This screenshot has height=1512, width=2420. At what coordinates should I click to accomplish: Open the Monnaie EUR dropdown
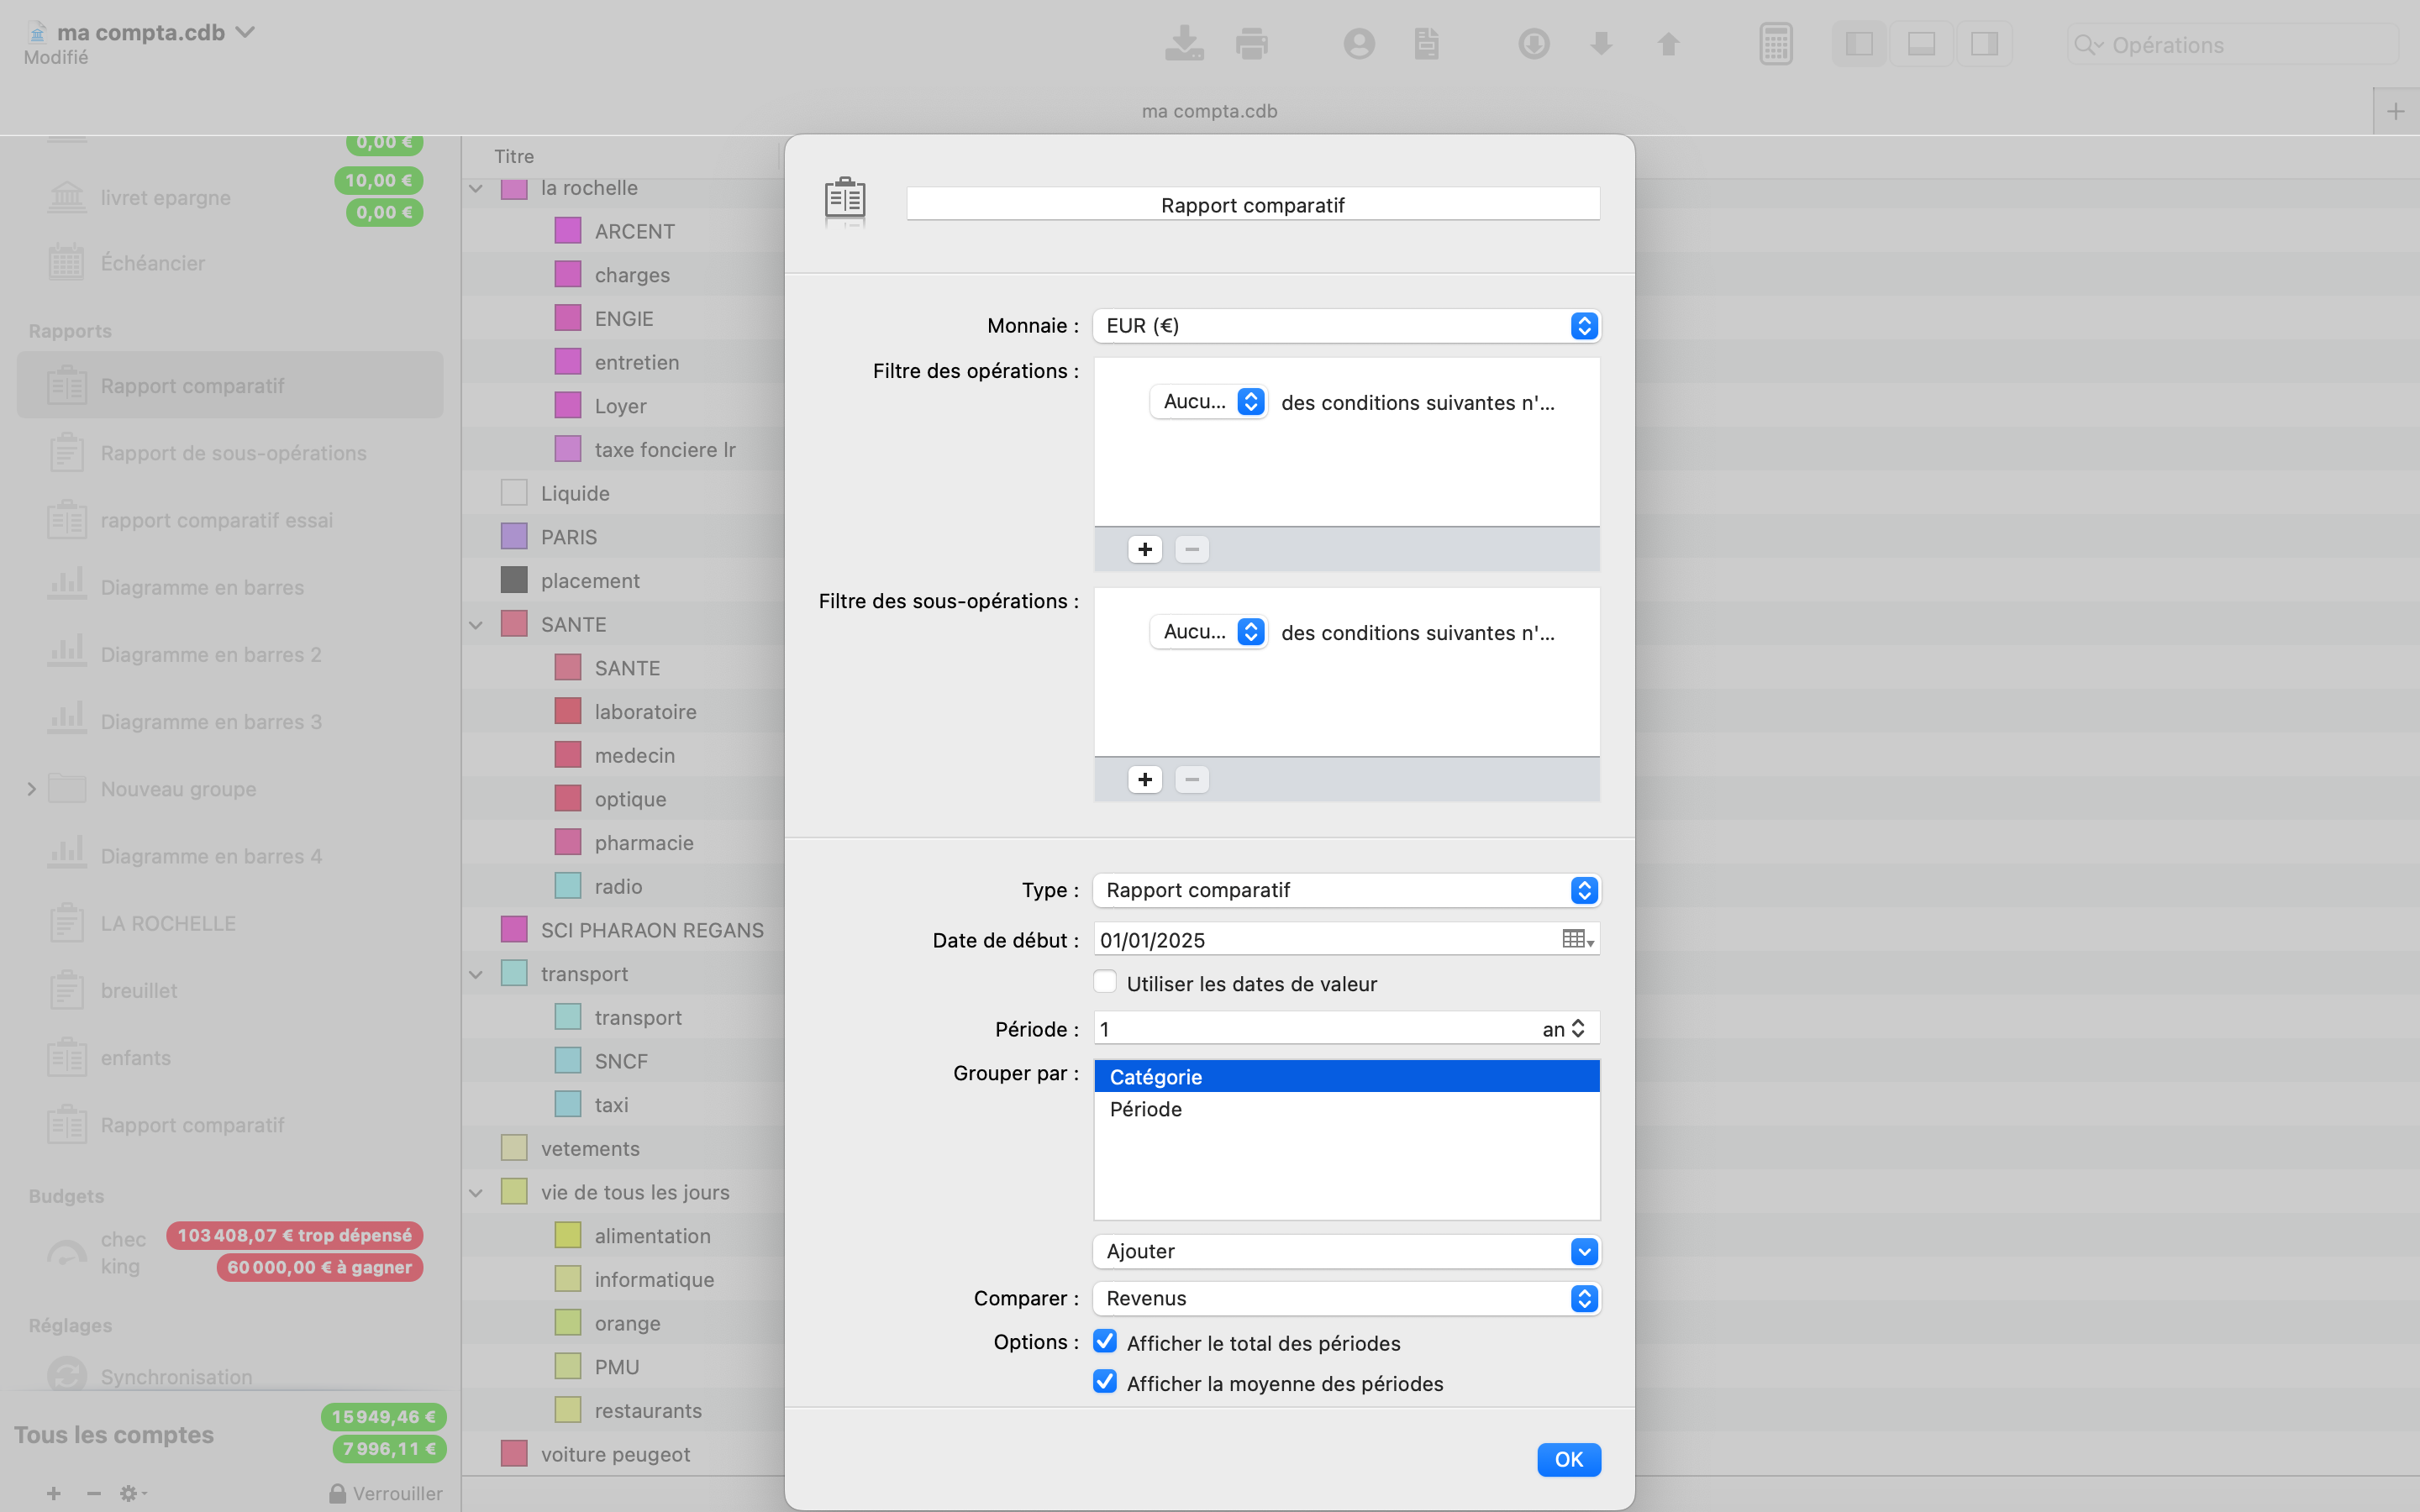(1346, 326)
